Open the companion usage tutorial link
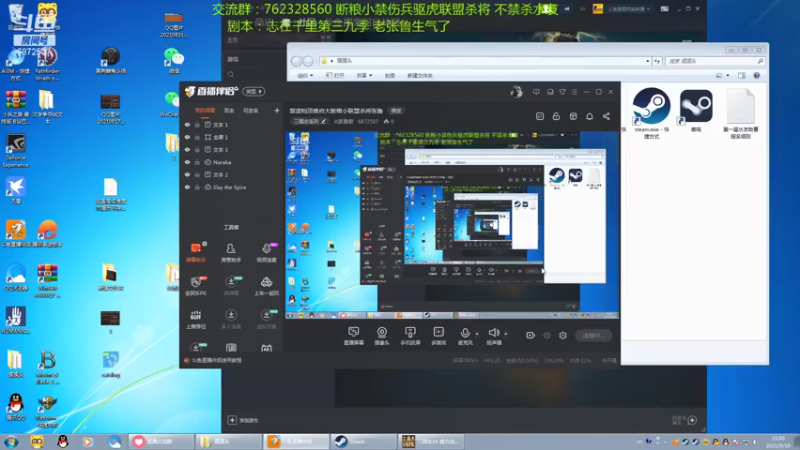 [x=213, y=360]
